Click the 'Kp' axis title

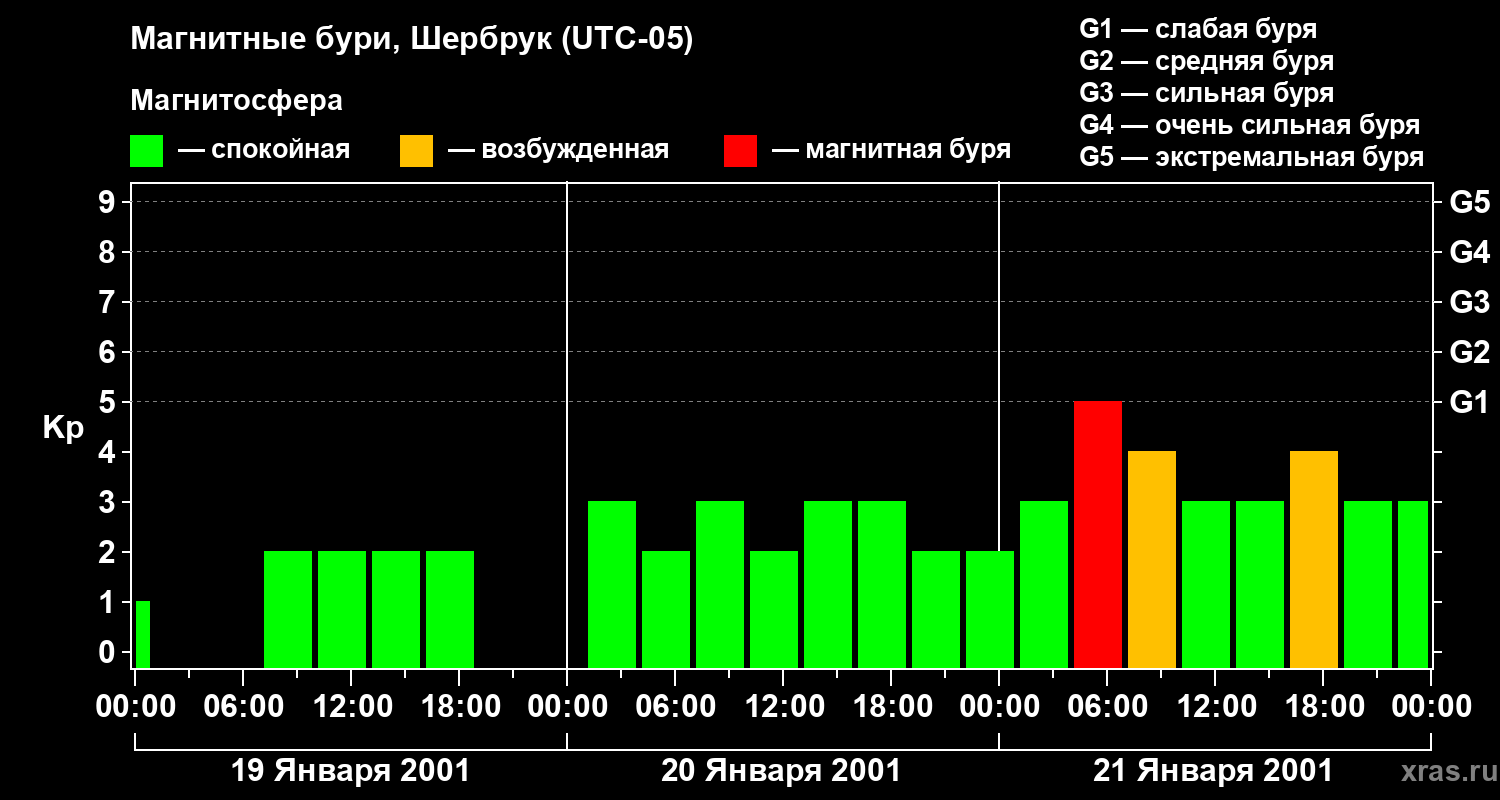pos(63,427)
